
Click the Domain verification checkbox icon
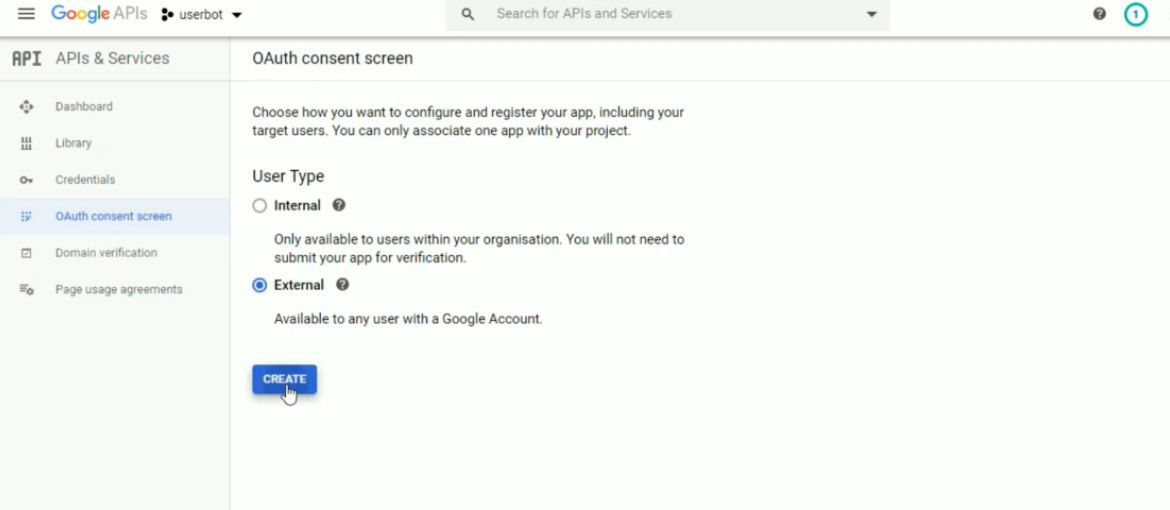(x=27, y=253)
